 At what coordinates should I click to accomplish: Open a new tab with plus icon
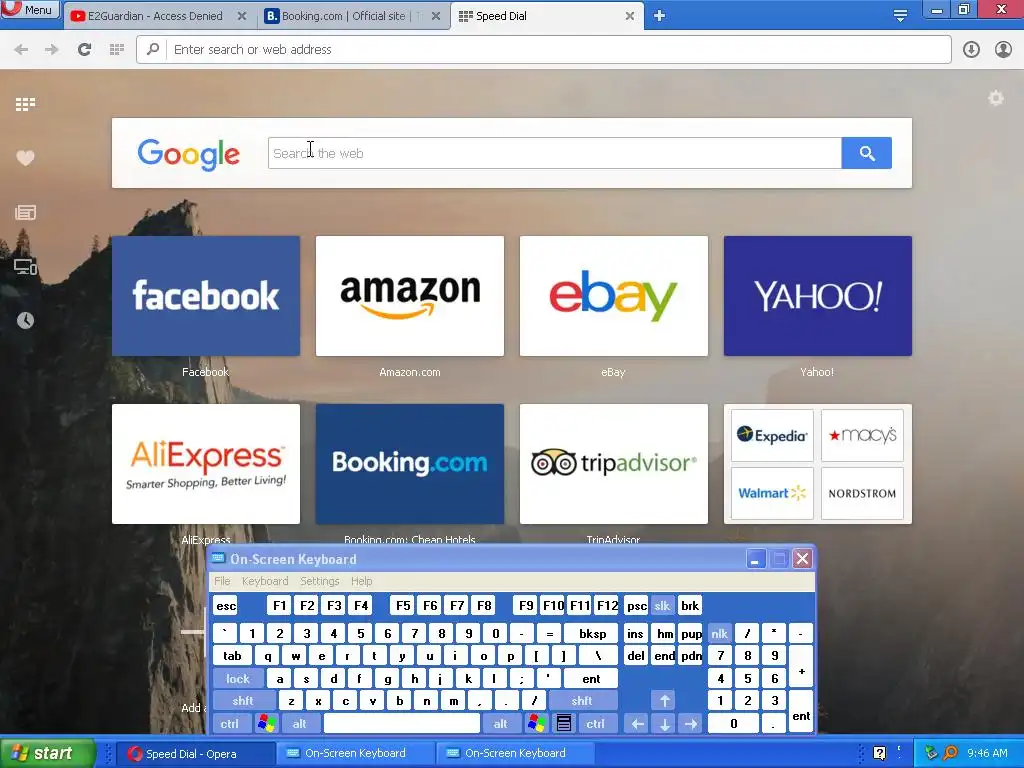point(660,16)
